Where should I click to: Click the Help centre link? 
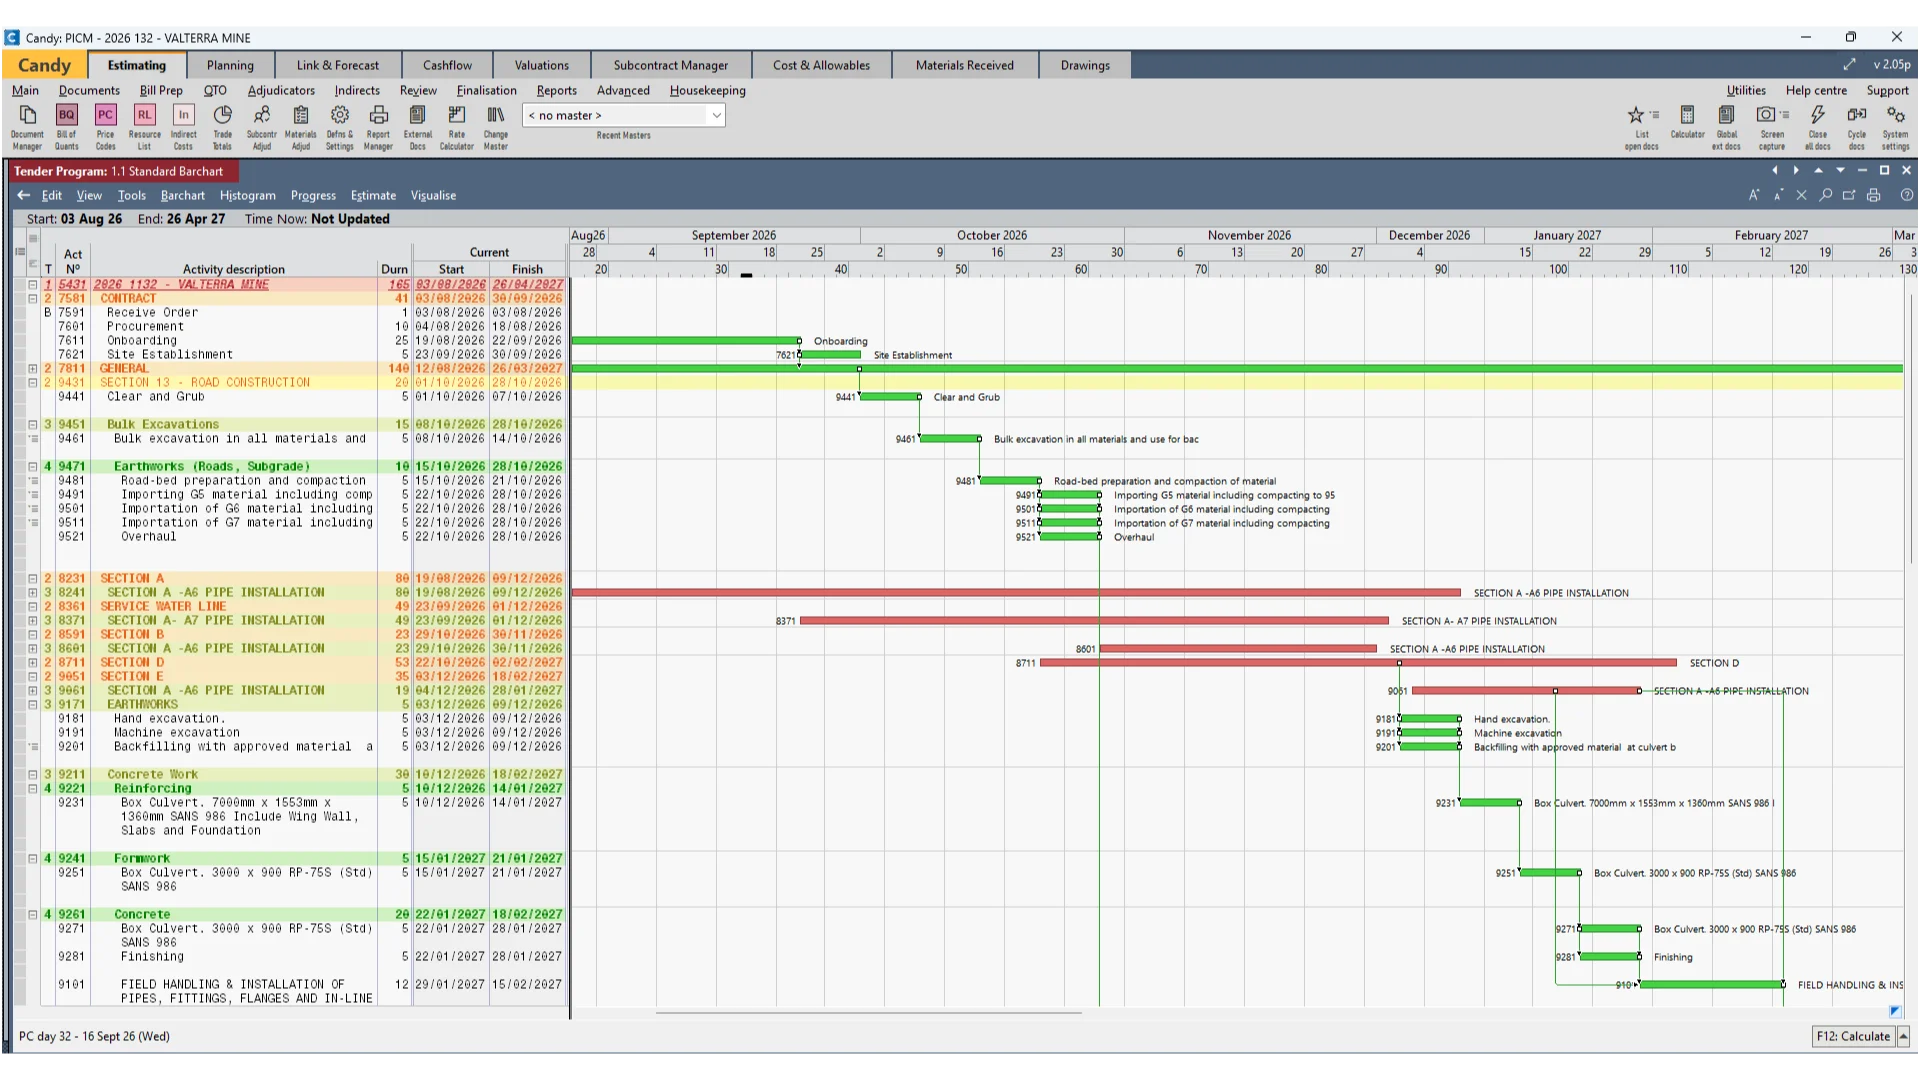click(x=1816, y=90)
